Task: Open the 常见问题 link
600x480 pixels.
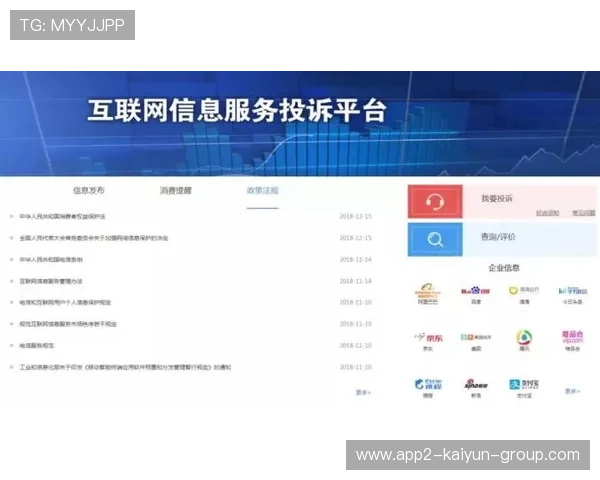Action: pos(584,213)
